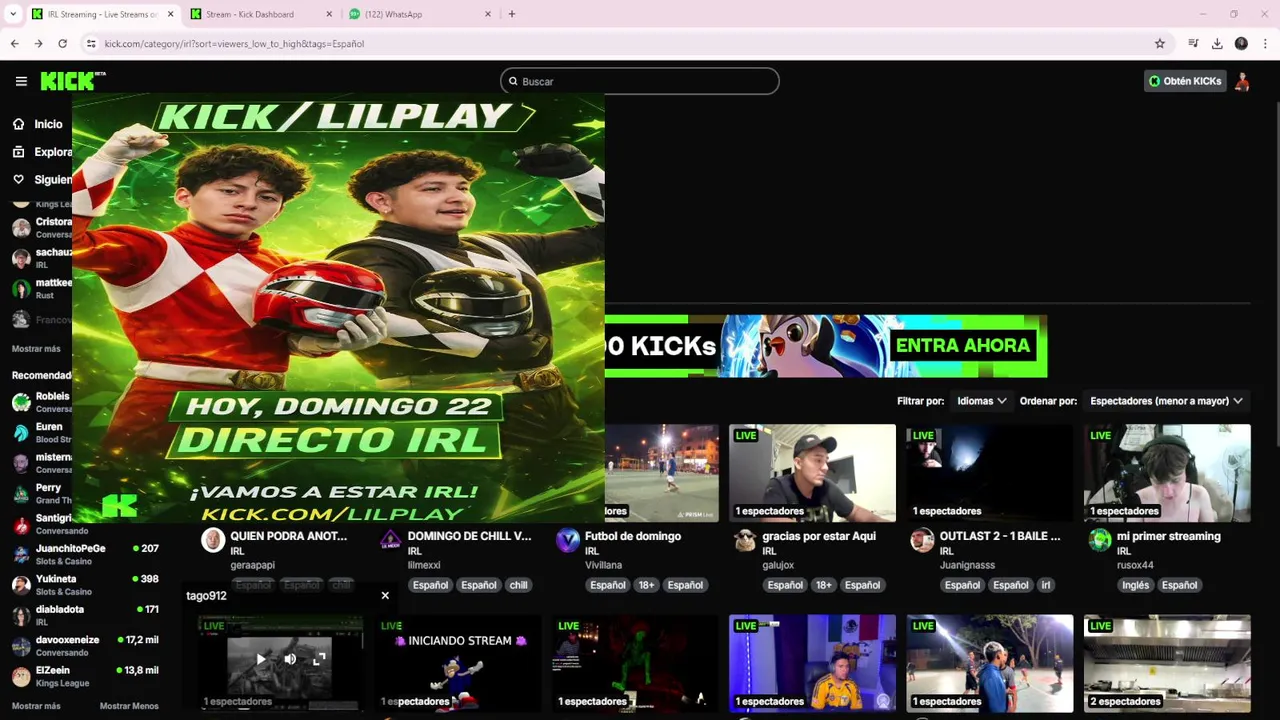Screen dimensions: 1280x720
Task: Click Mostrar más below recommended channels
Action: [36, 706]
